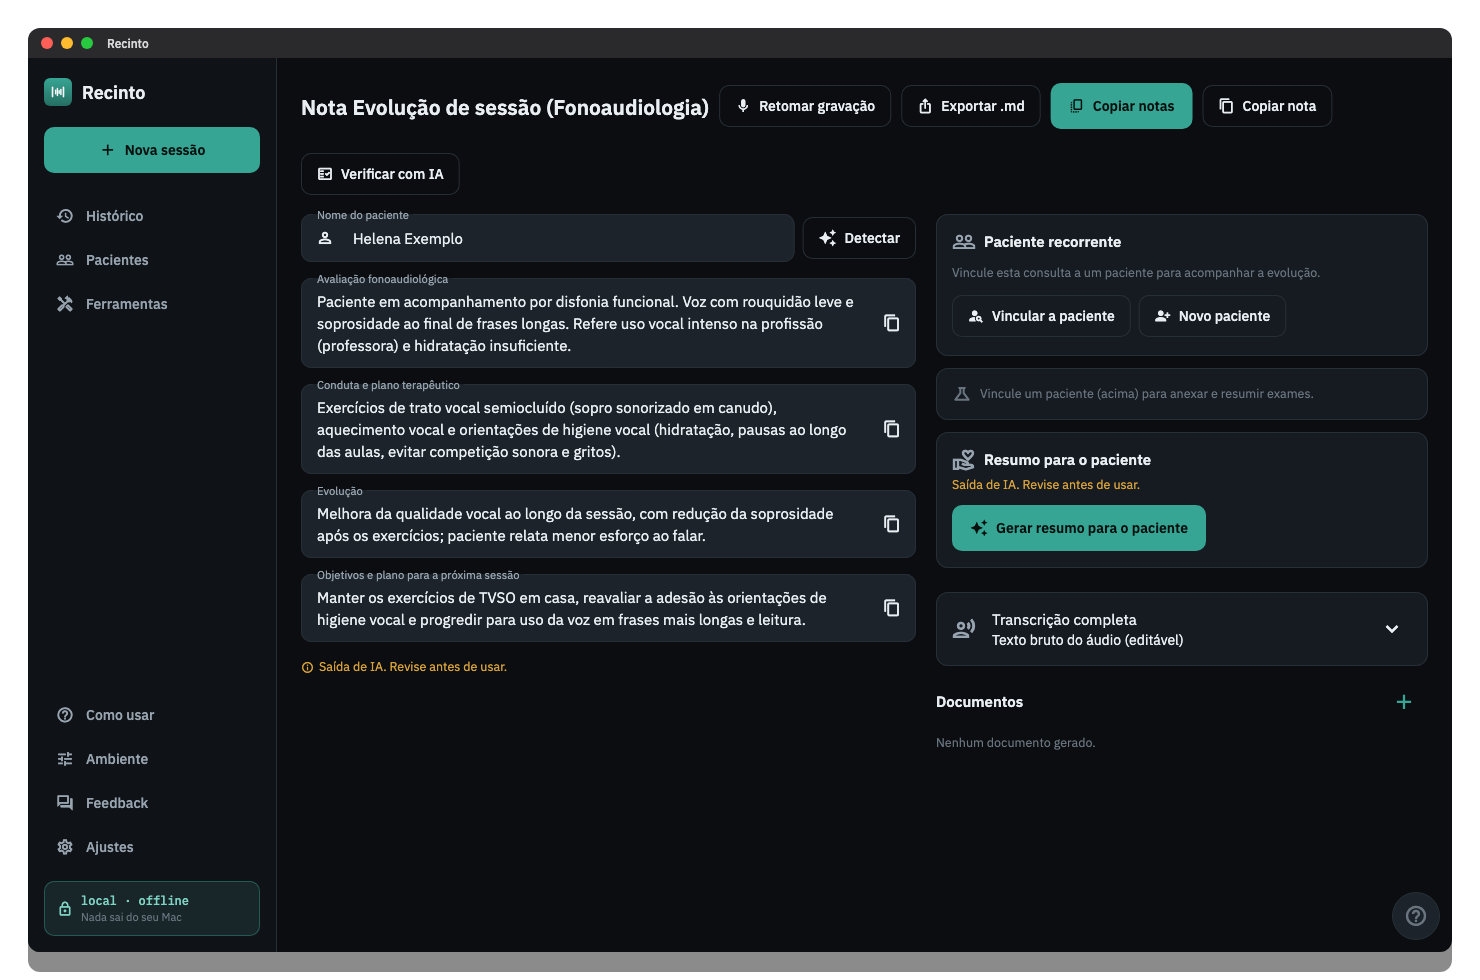Screen dimensions: 1480x980
Task: Click 'Nenhum documento gerado.' text
Action: pos(1015,743)
